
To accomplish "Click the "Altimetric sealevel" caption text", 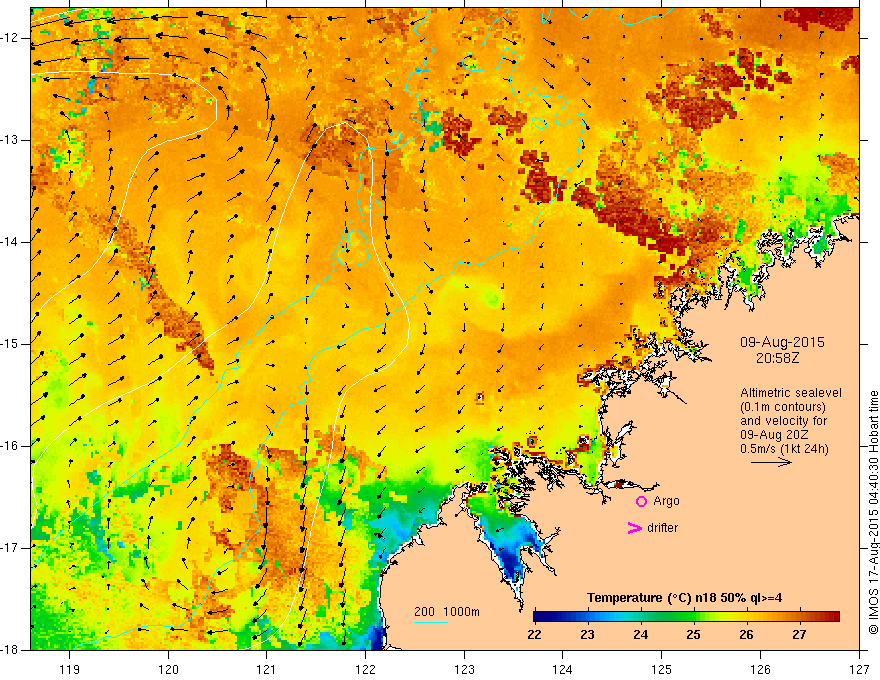I will tap(791, 393).
